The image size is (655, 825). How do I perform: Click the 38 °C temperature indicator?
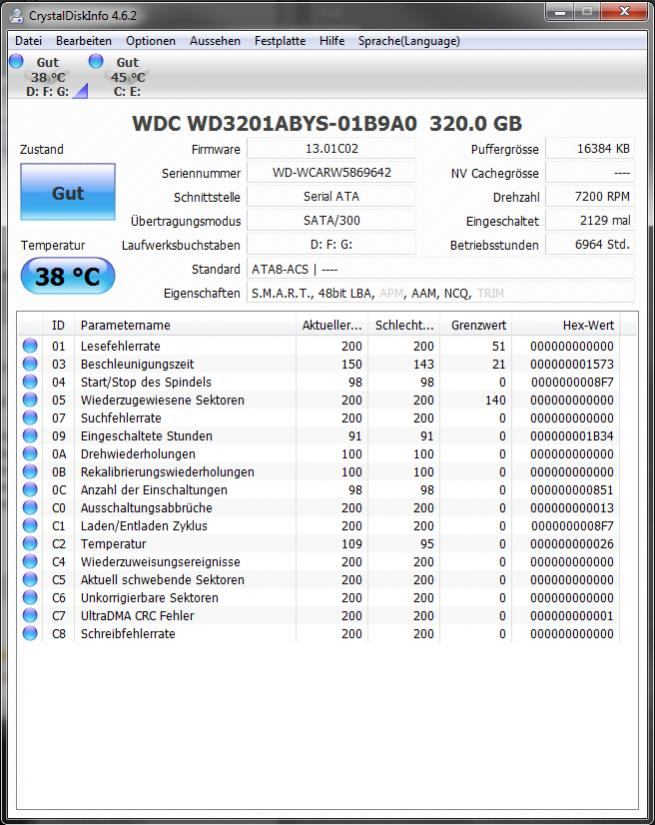tap(67, 276)
